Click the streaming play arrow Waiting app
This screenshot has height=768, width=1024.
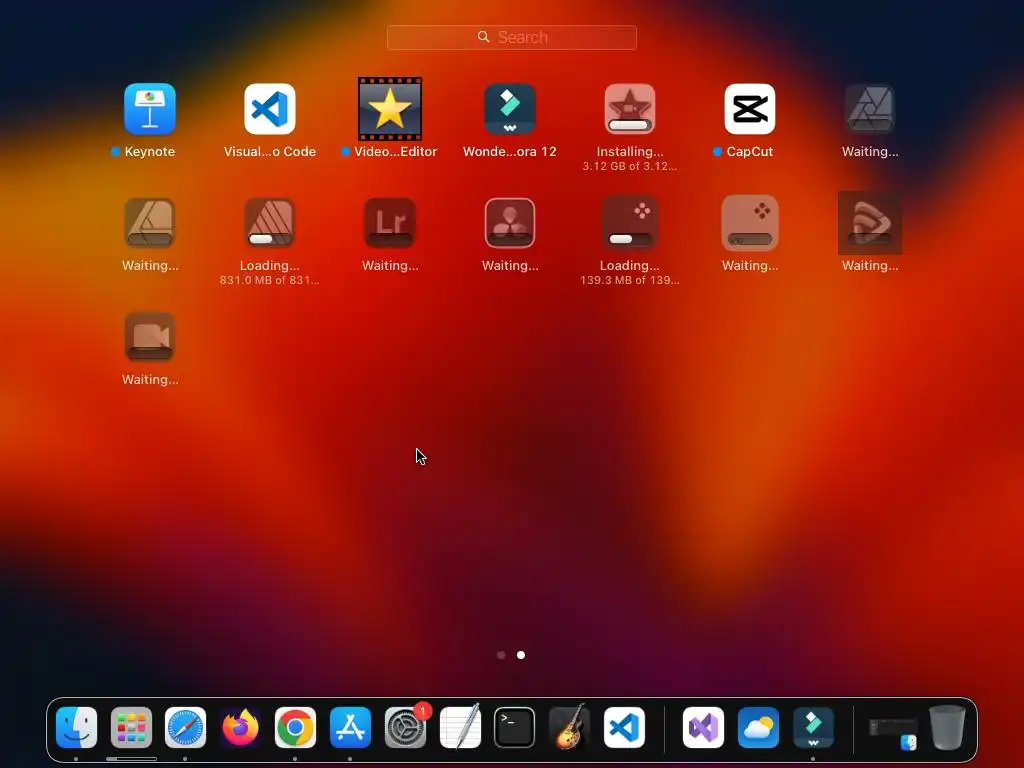[x=870, y=223]
